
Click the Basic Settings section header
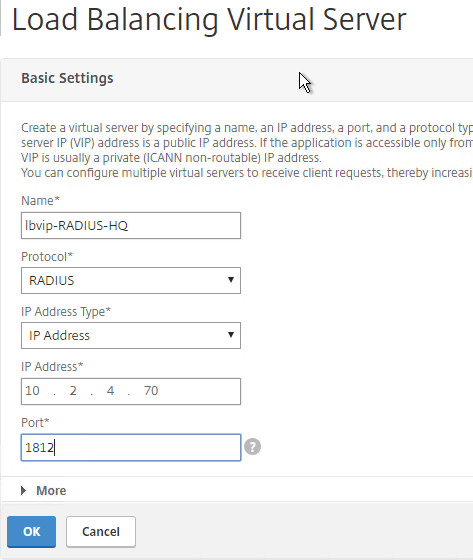67,78
